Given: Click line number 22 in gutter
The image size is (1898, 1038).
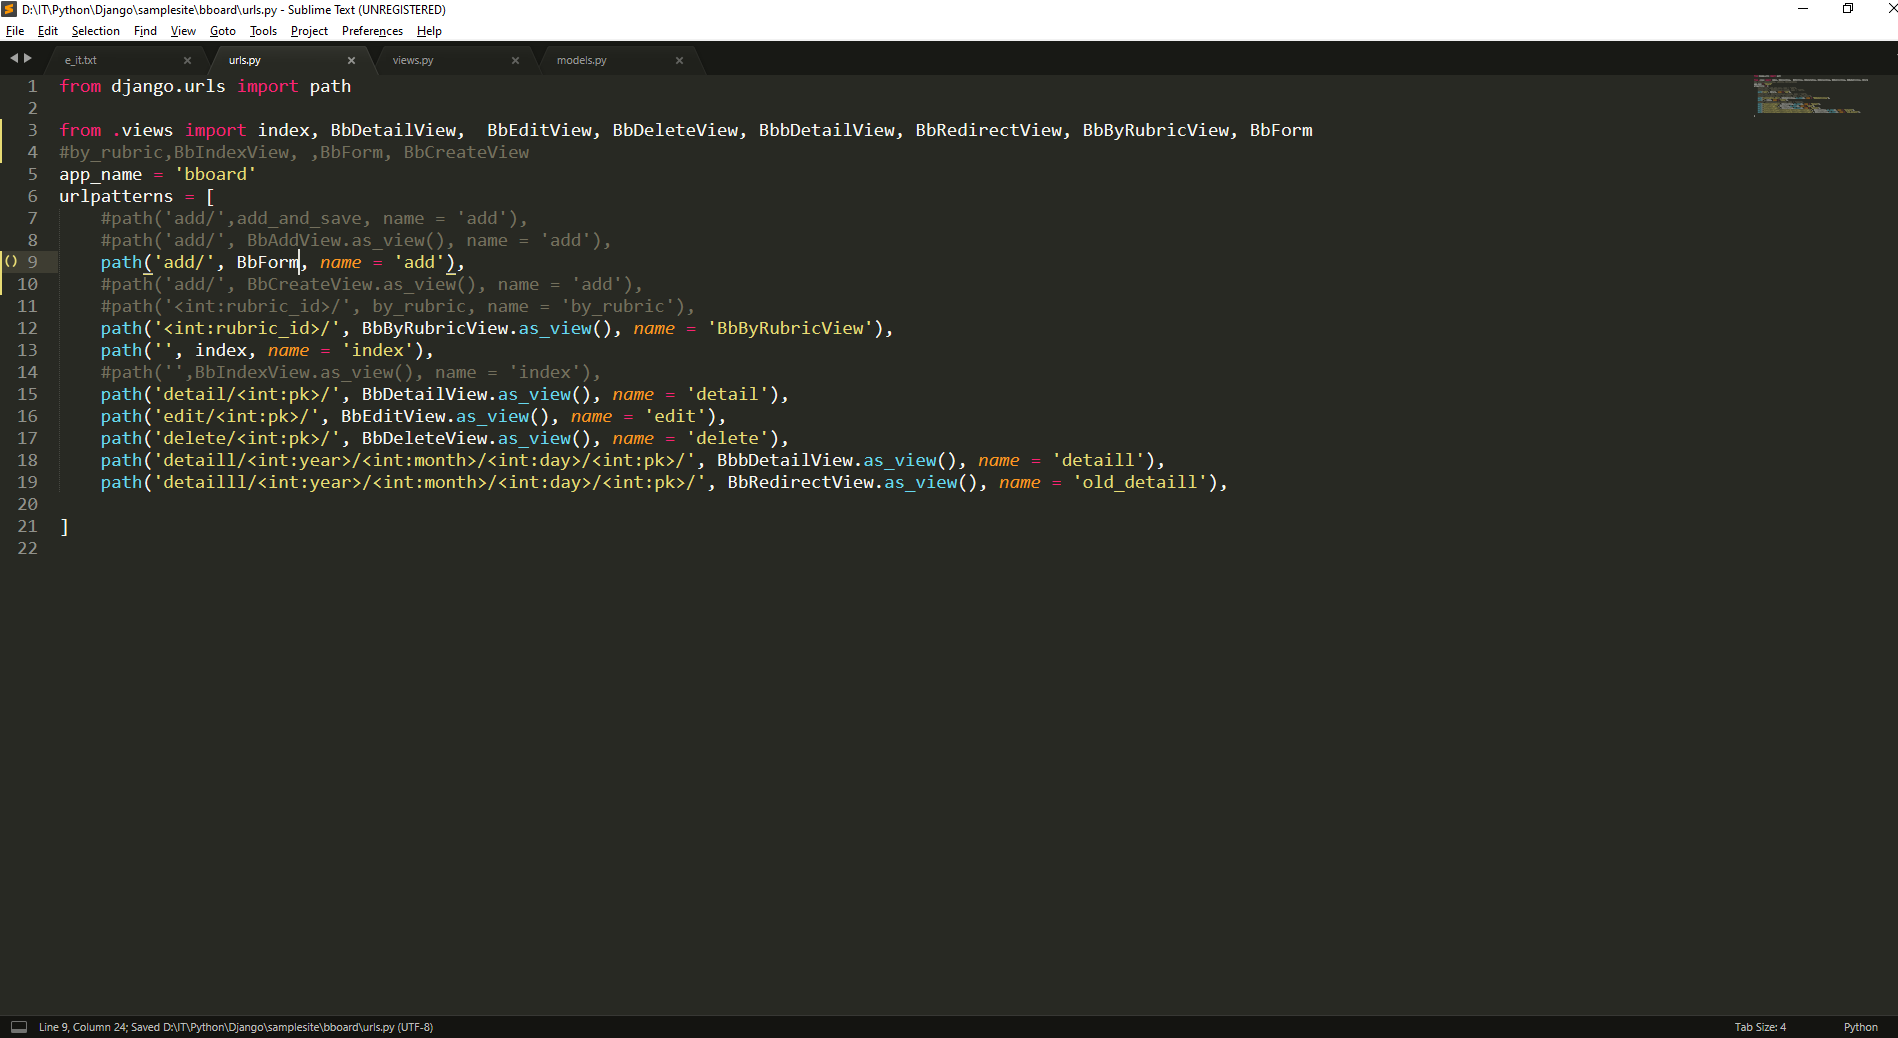Looking at the screenshot, I should coord(27,548).
